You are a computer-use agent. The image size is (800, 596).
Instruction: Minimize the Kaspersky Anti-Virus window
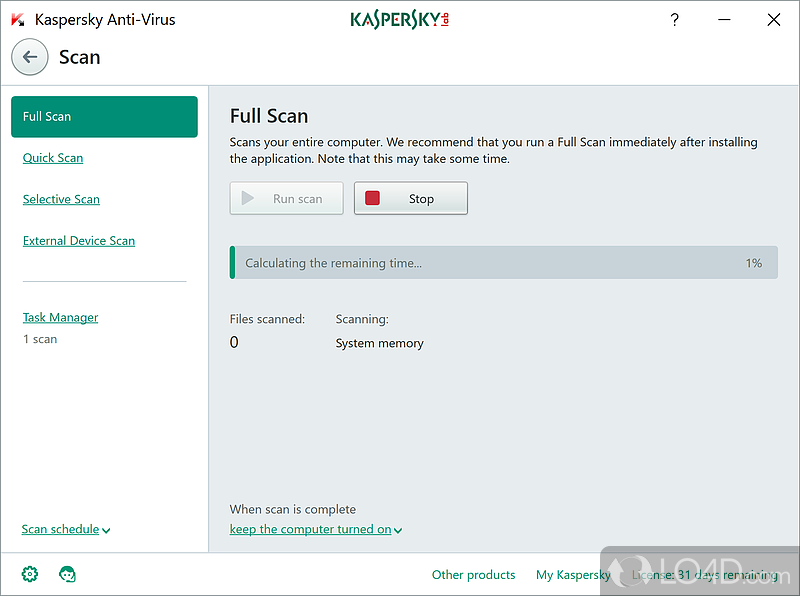tap(724, 19)
